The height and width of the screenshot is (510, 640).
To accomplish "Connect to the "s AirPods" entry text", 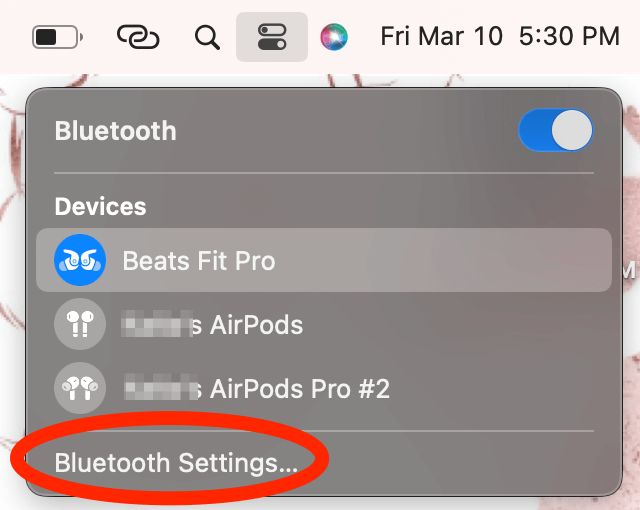I will pyautogui.click(x=247, y=325).
